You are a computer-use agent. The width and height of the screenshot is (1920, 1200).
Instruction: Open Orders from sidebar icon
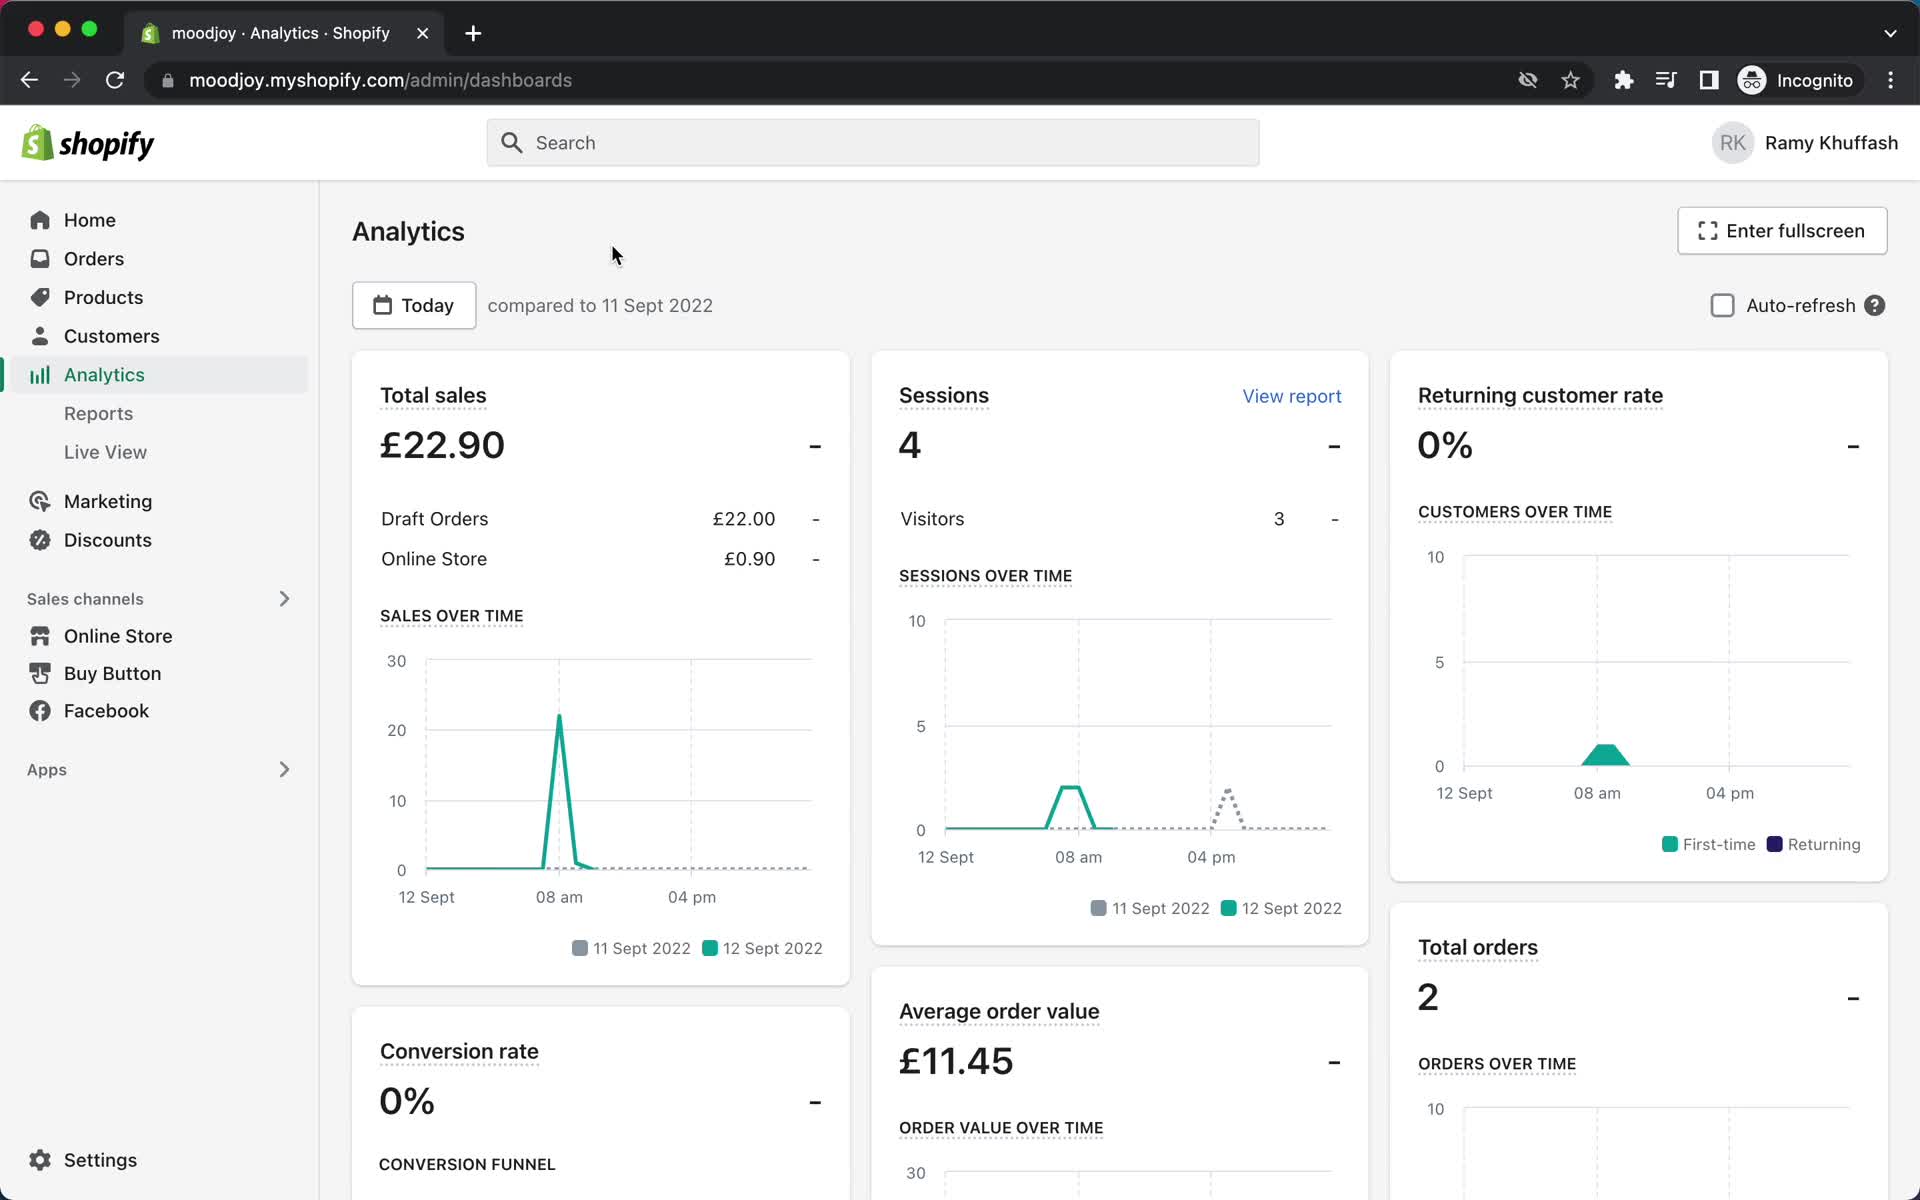40,259
